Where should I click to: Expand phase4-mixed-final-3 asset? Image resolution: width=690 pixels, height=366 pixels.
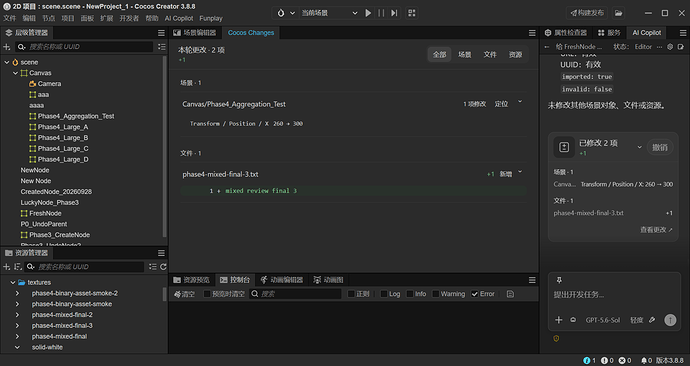click(17, 326)
